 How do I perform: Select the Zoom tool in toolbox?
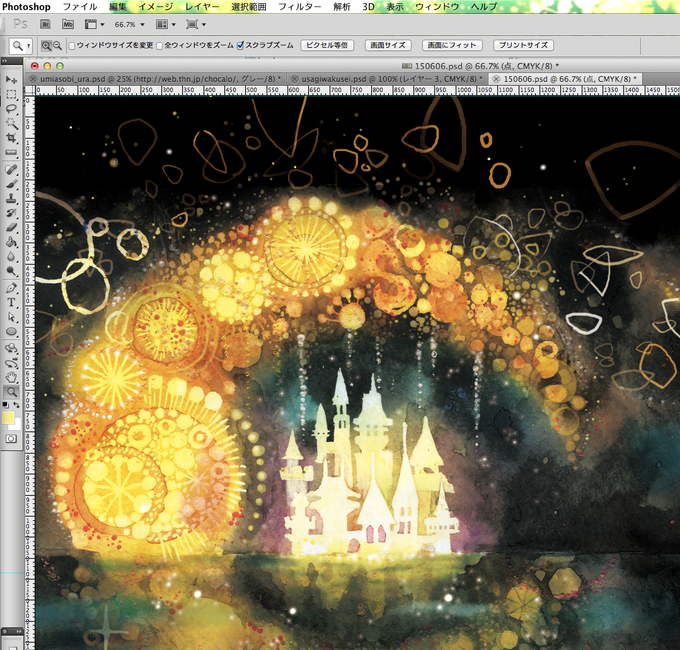point(11,392)
